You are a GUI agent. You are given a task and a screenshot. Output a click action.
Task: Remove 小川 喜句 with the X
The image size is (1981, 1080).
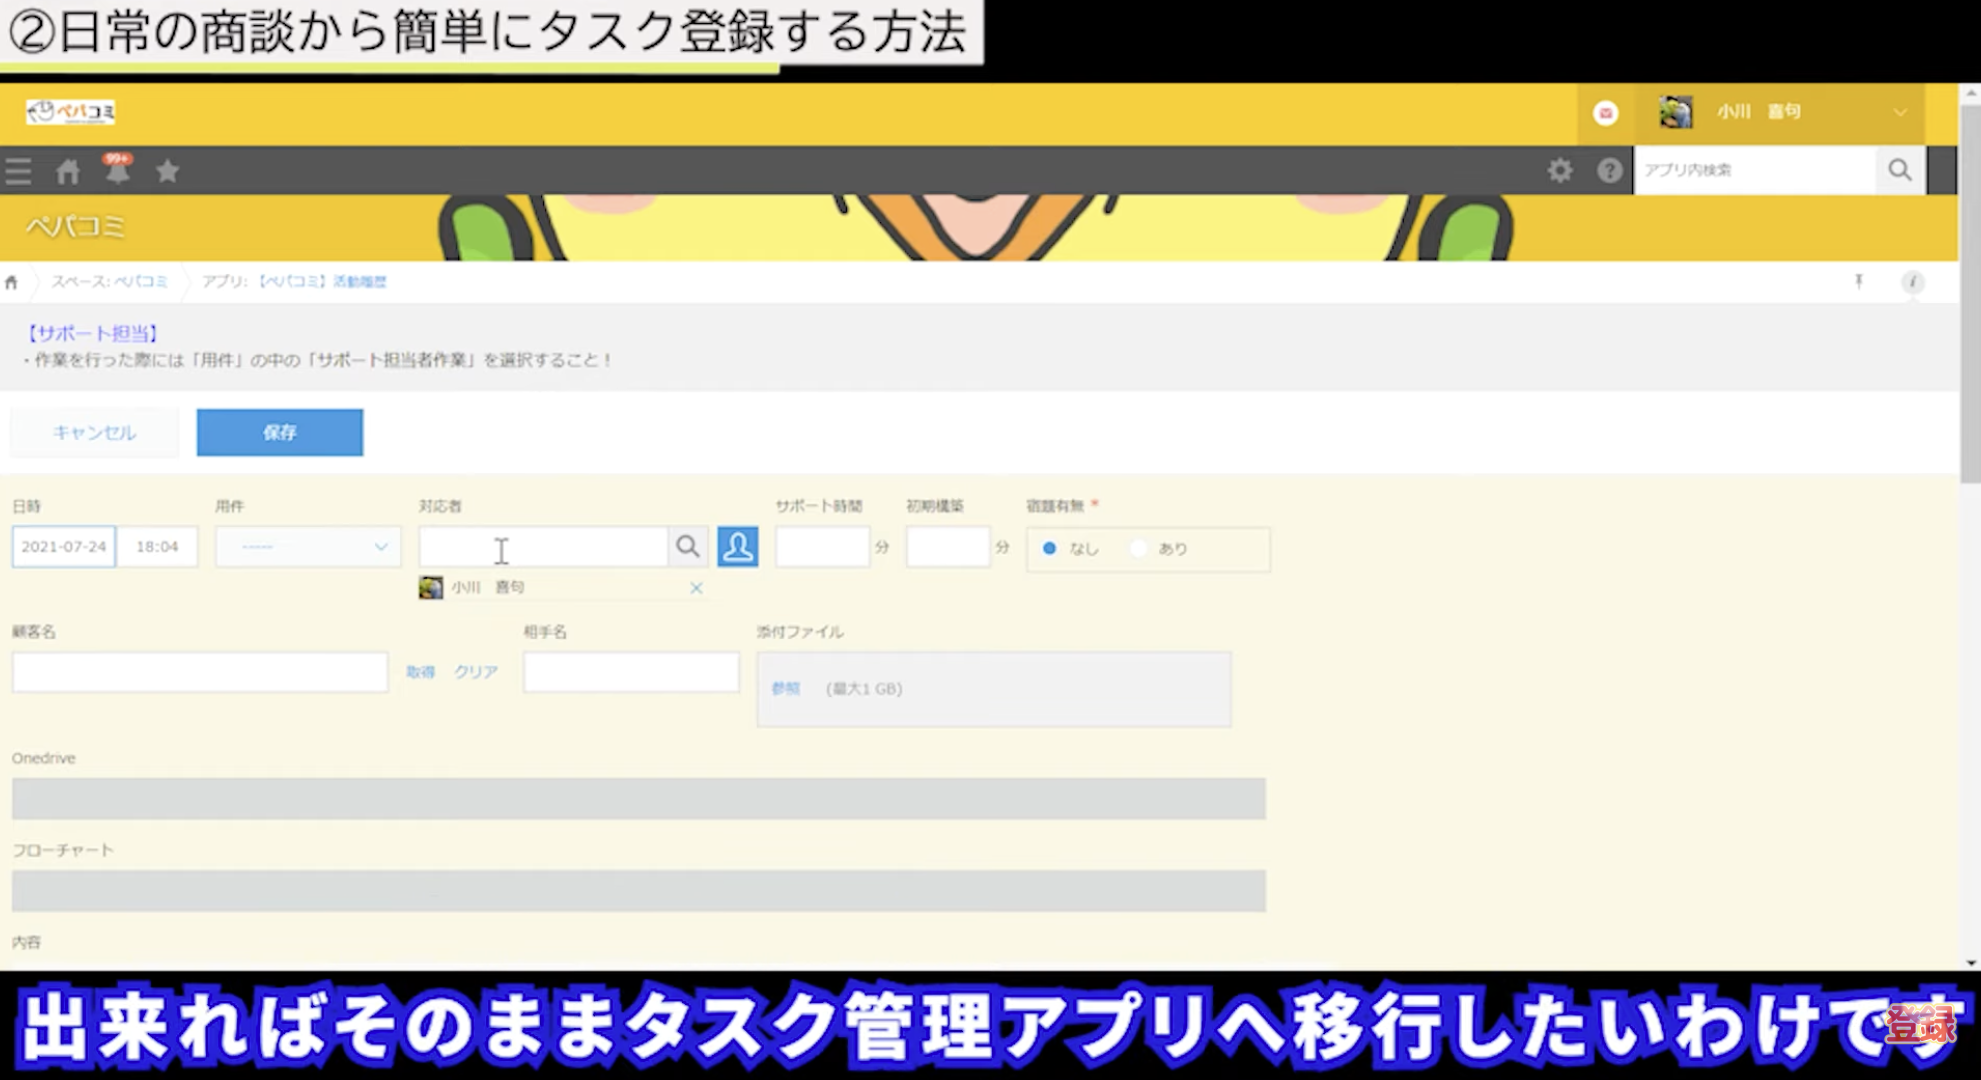696,588
